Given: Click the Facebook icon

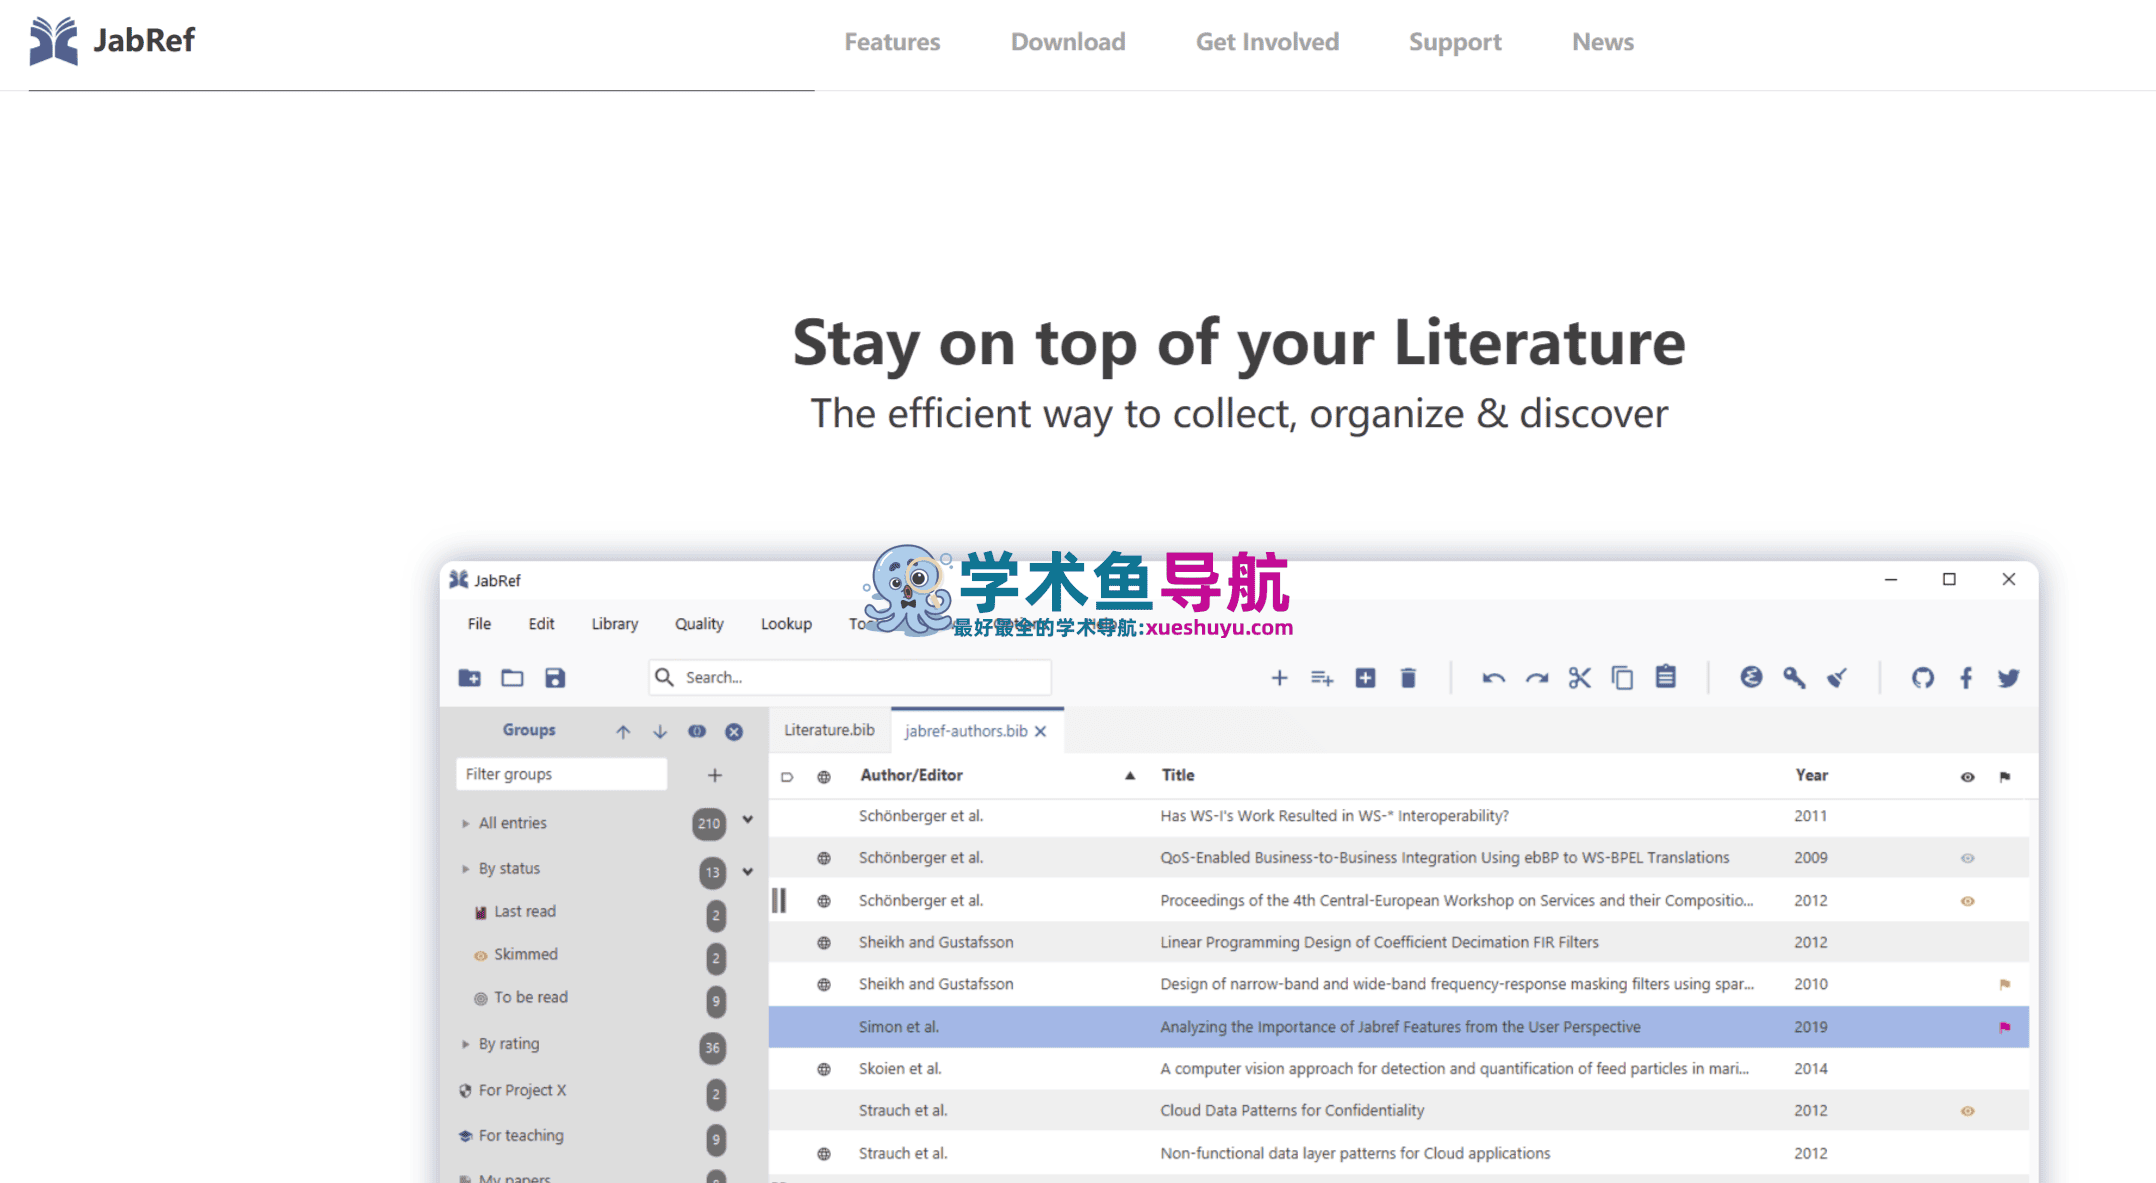Looking at the screenshot, I should coord(1966,678).
